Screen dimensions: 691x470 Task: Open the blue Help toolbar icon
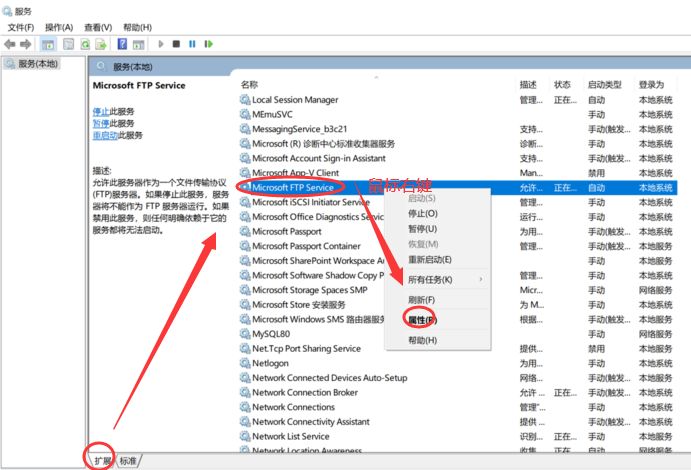pyautogui.click(x=122, y=44)
